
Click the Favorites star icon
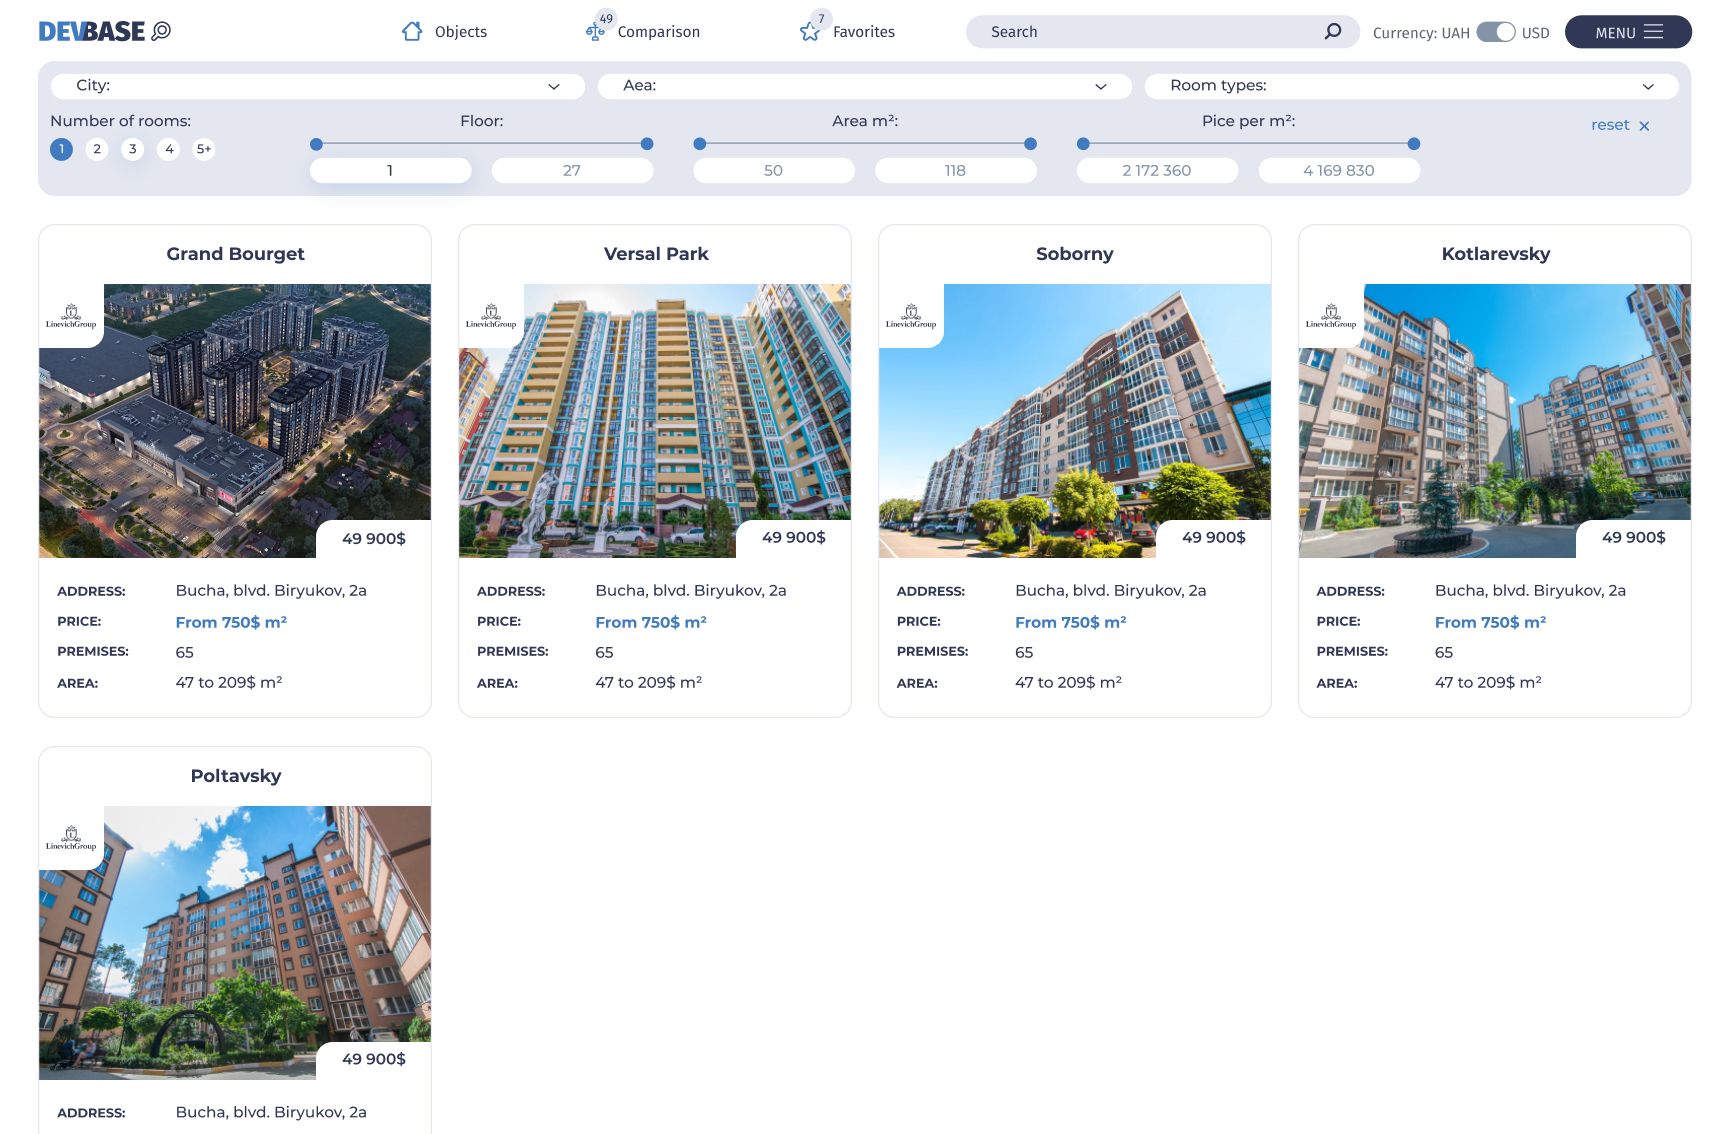pyautogui.click(x=810, y=32)
